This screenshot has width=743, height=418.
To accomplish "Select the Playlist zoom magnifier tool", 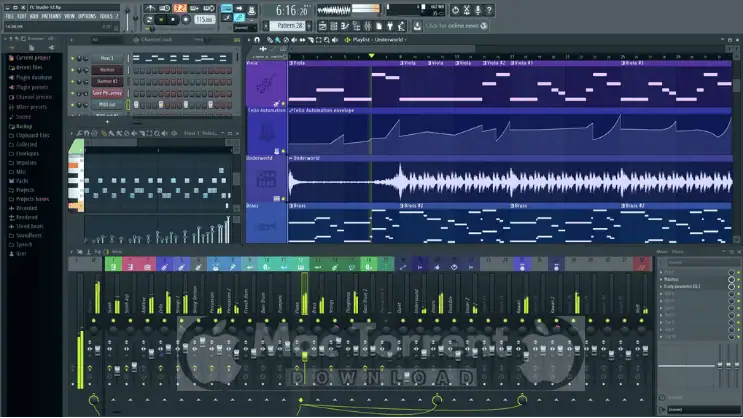I will coord(326,40).
